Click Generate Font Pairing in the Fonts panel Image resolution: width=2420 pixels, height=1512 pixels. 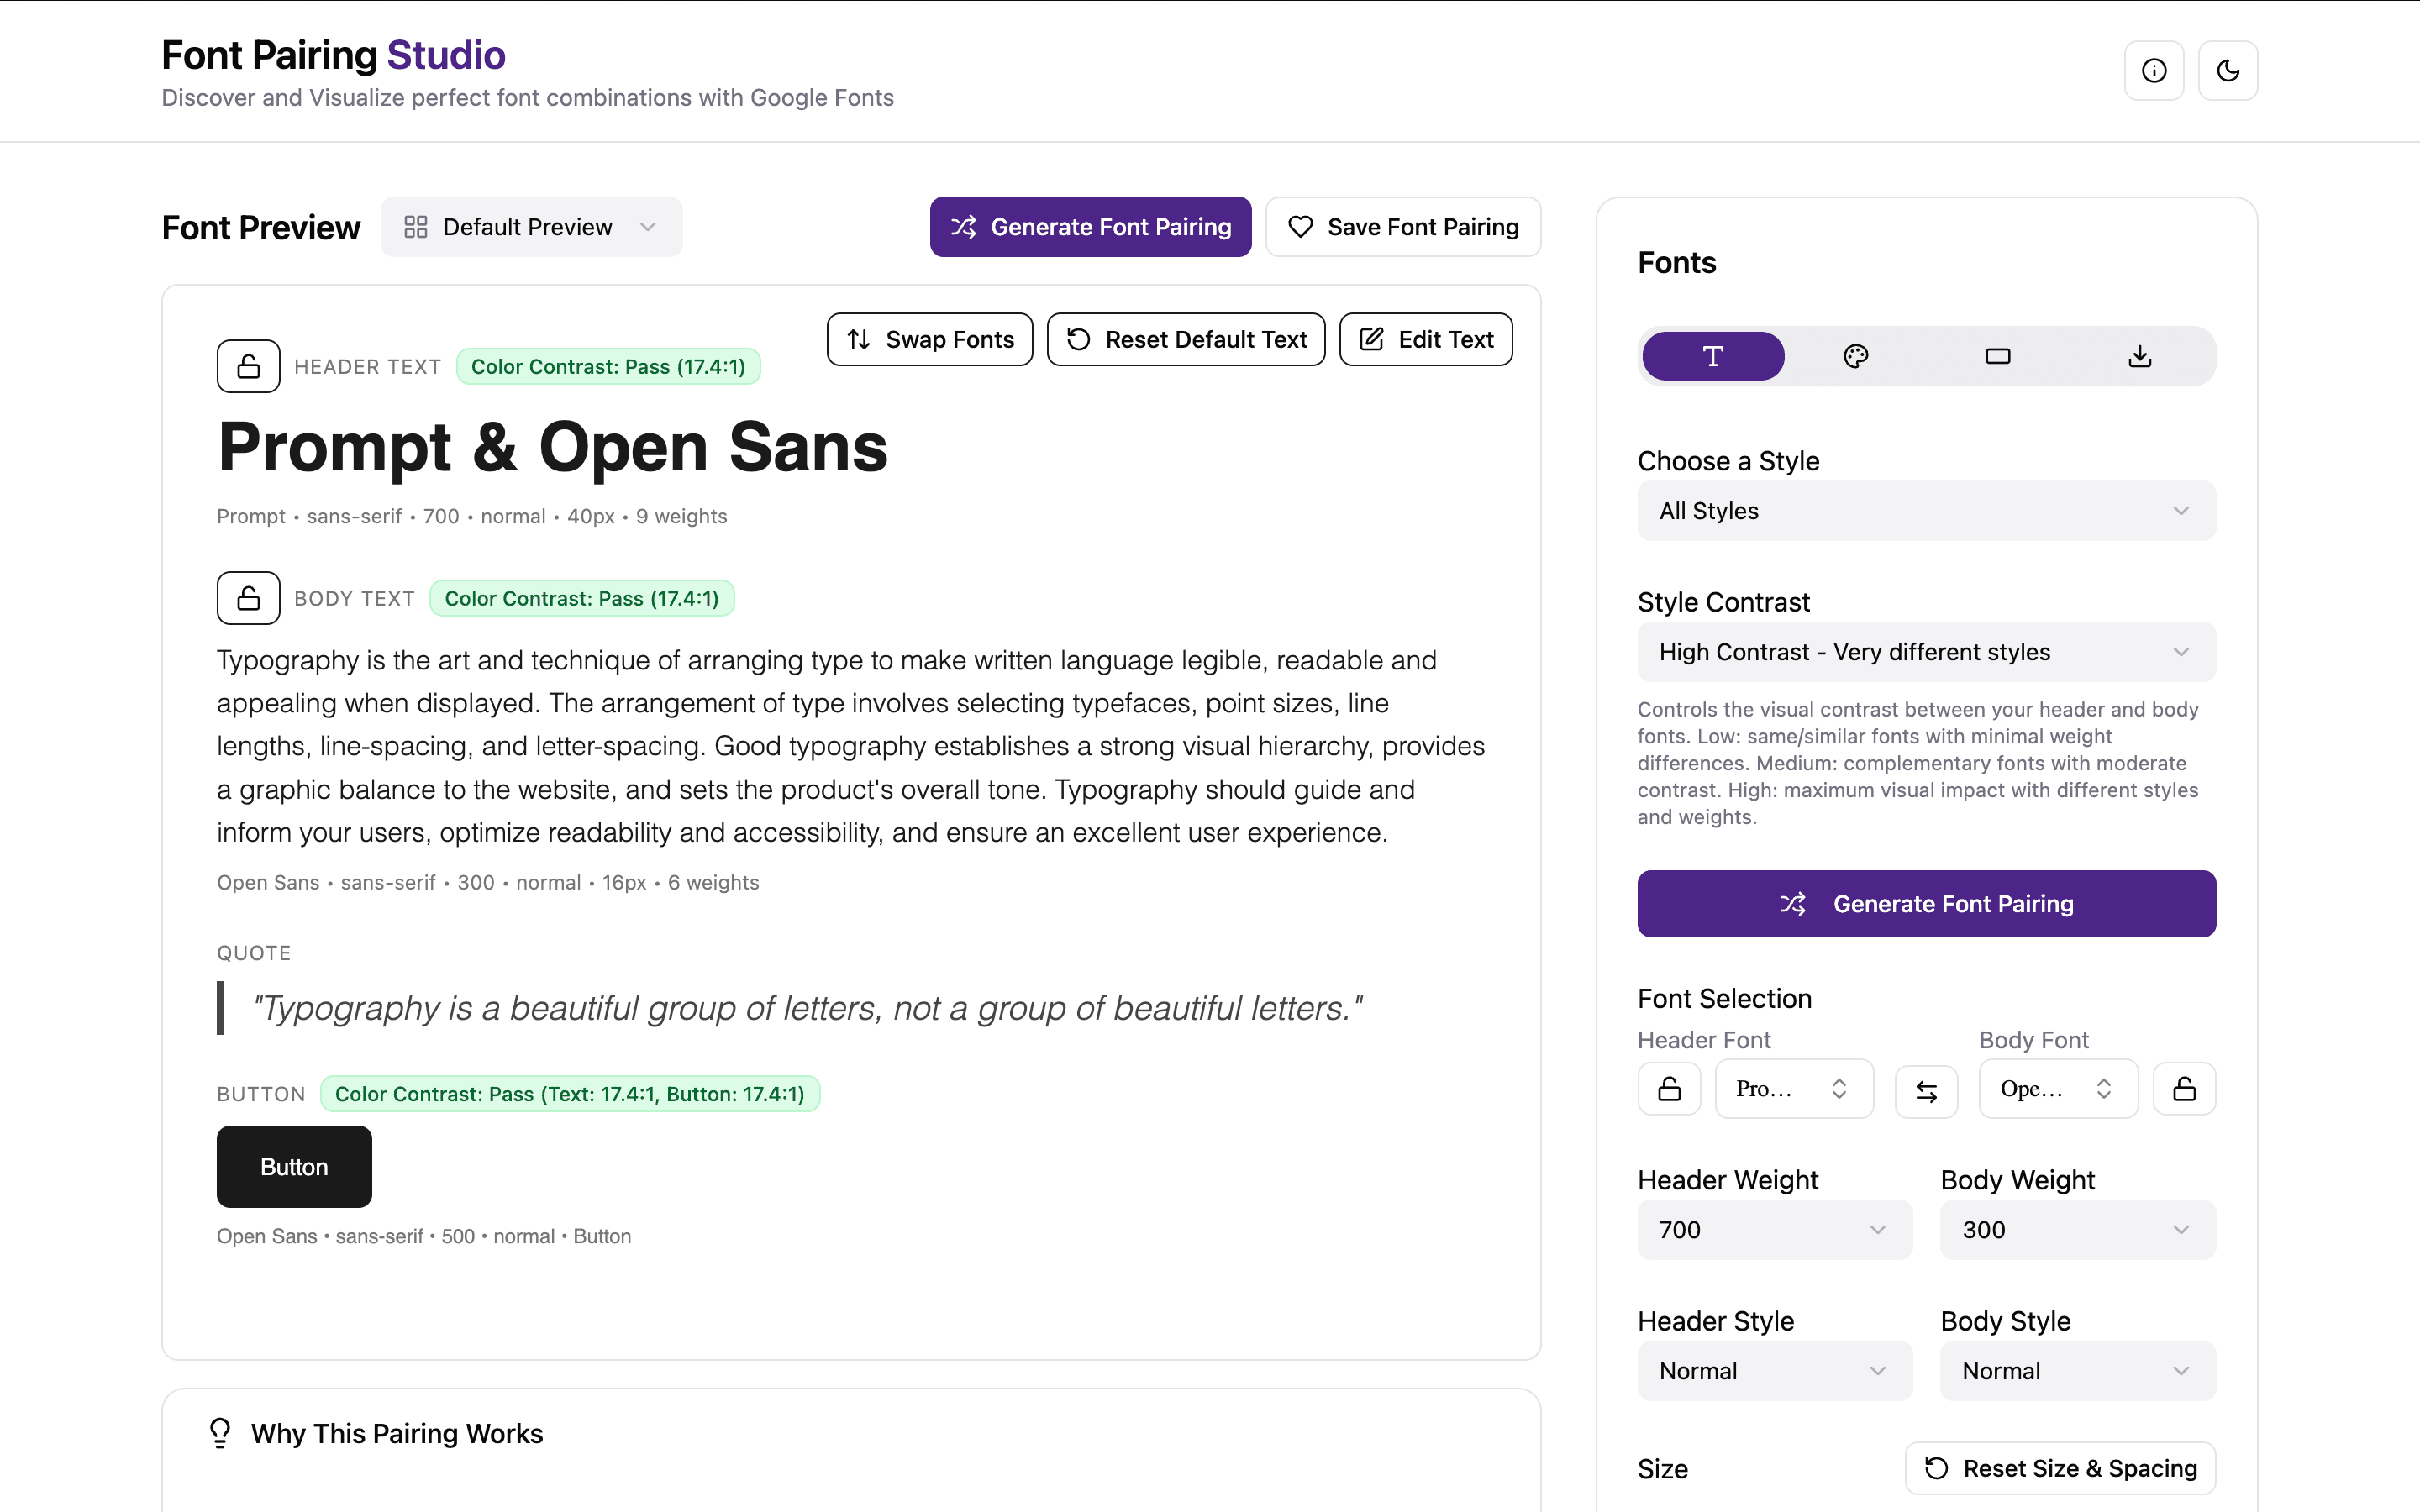click(1926, 904)
